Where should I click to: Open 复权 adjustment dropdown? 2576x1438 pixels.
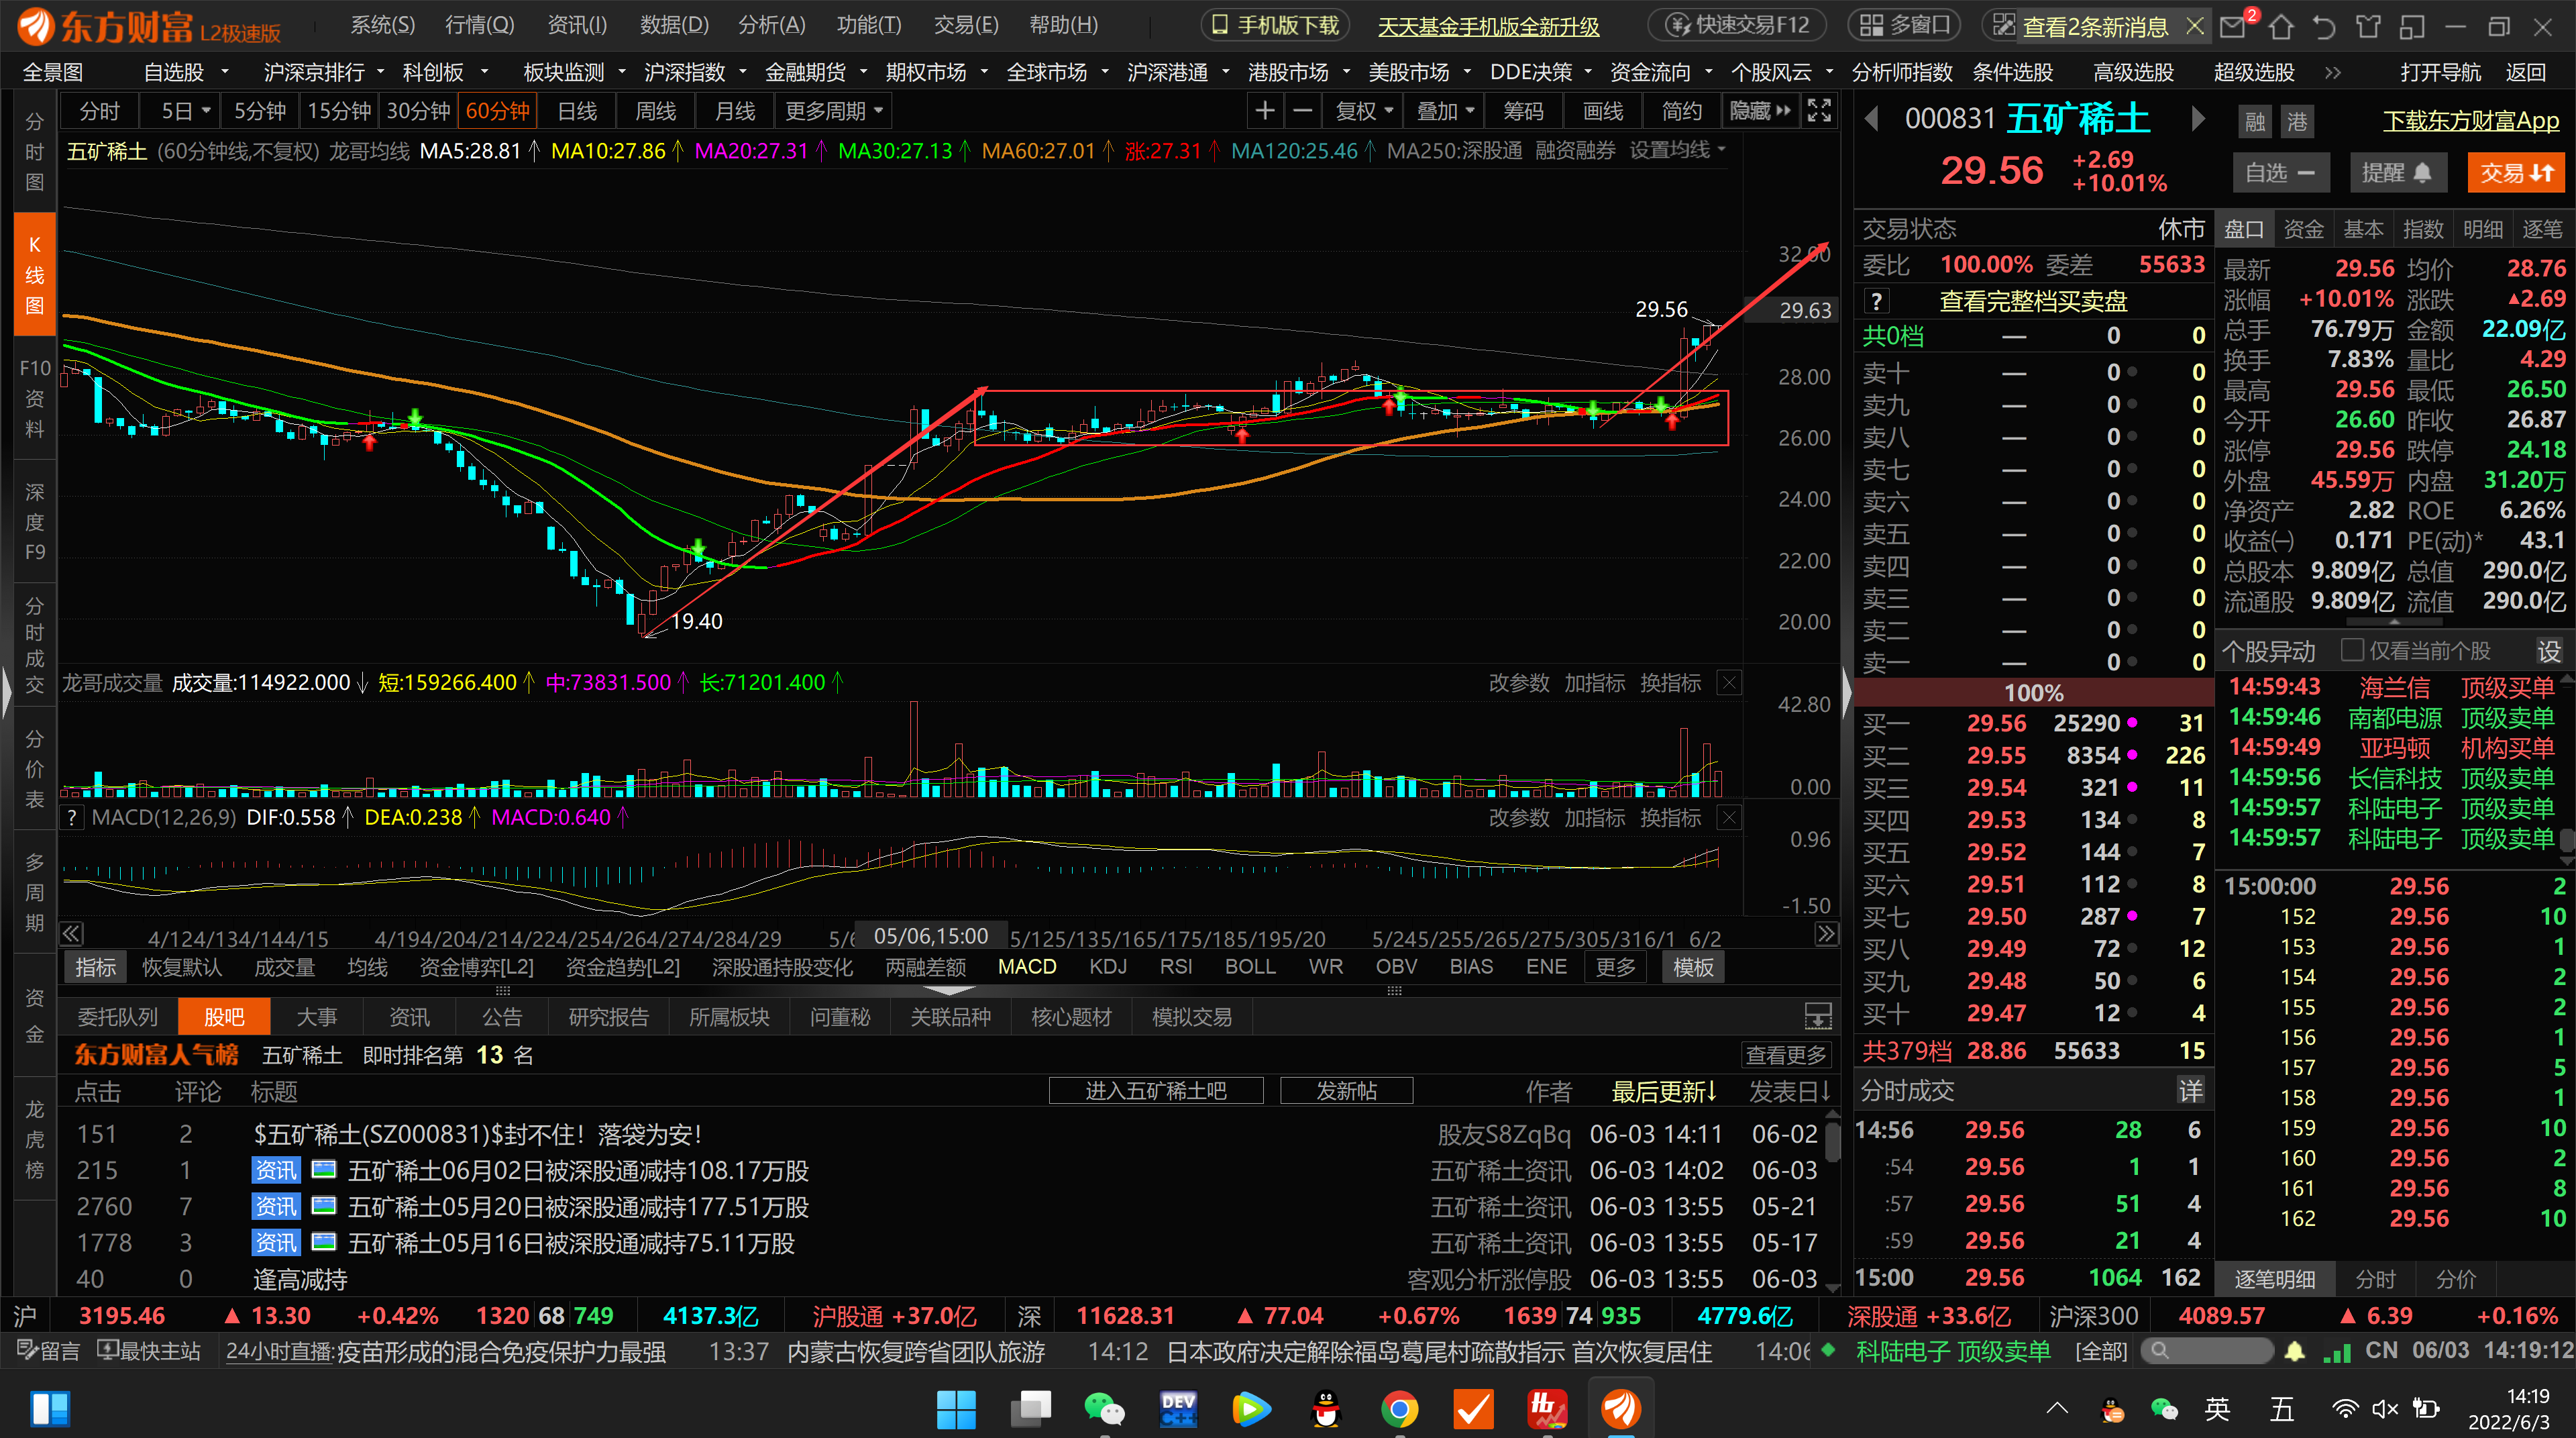pos(1363,111)
